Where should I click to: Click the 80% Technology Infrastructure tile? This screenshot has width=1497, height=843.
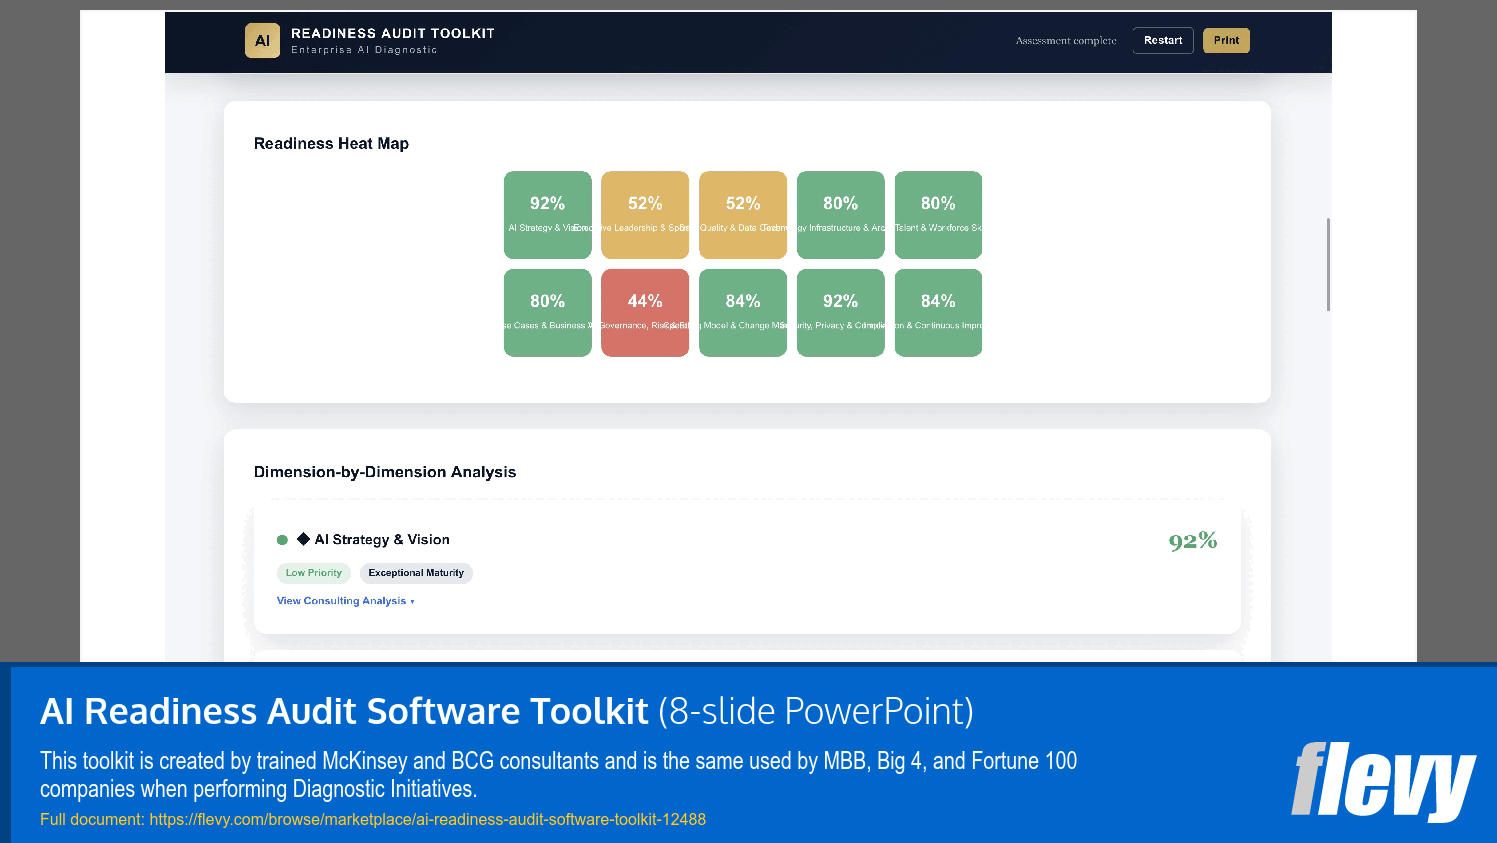tap(841, 215)
